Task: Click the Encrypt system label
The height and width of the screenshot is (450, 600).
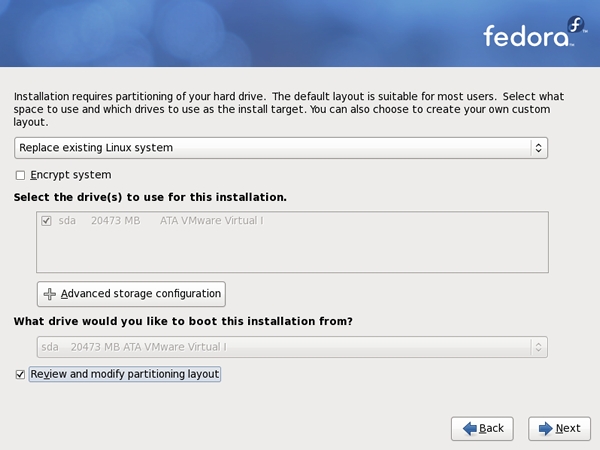Action: (x=71, y=175)
